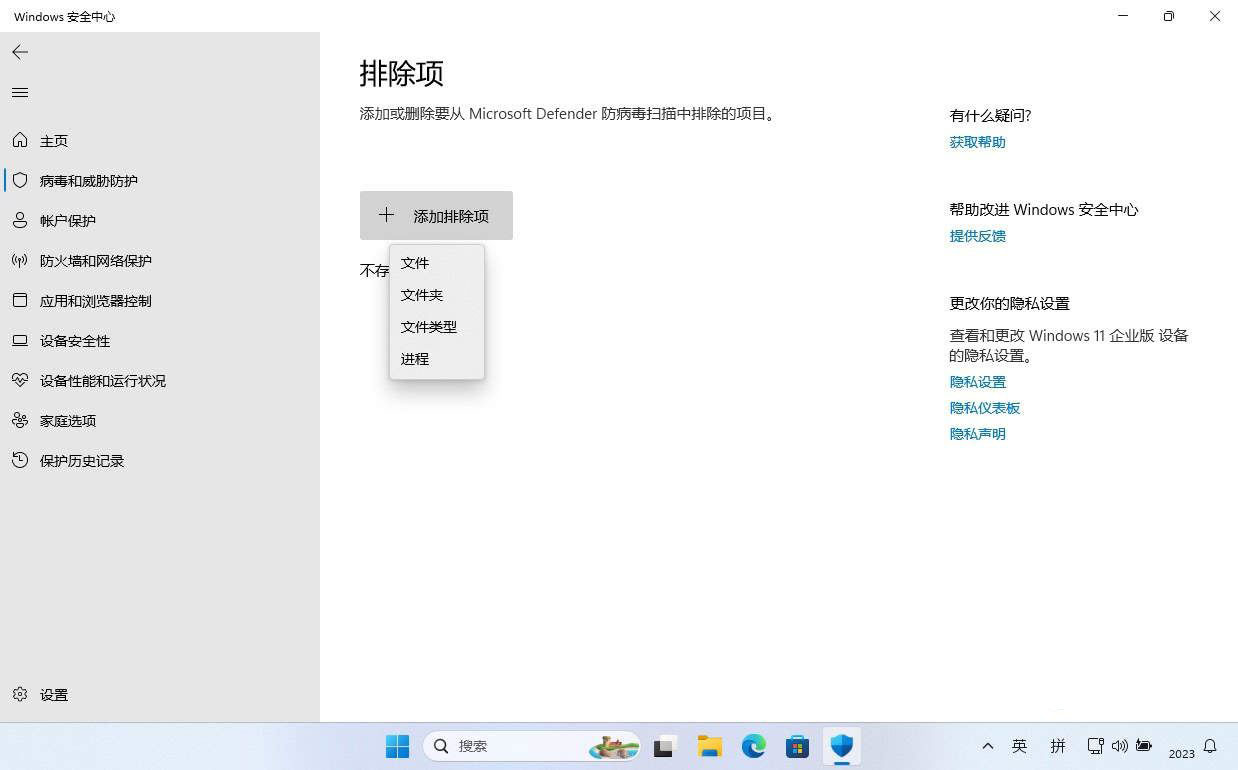Select 文件类型 exclusion option
The width and height of the screenshot is (1238, 770).
[x=428, y=327]
